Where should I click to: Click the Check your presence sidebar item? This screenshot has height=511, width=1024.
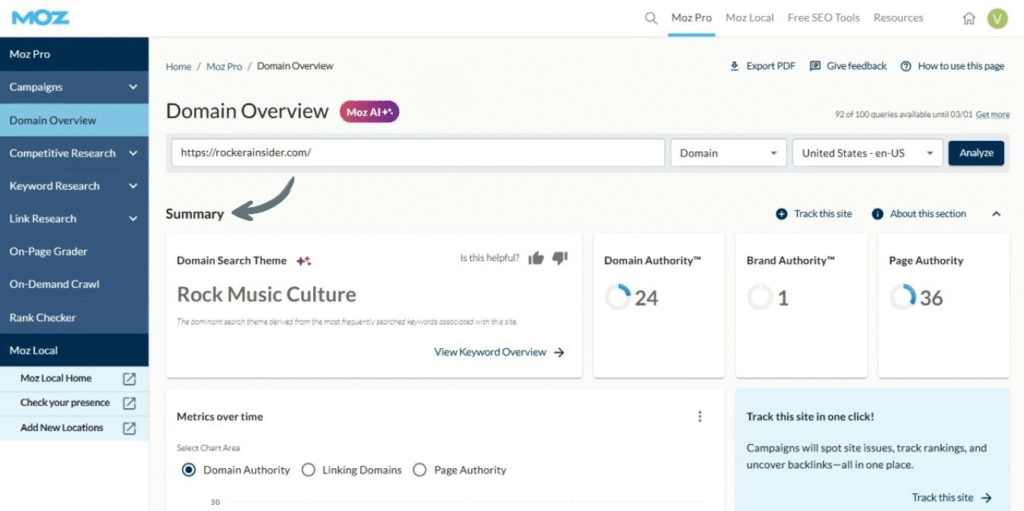(74, 403)
